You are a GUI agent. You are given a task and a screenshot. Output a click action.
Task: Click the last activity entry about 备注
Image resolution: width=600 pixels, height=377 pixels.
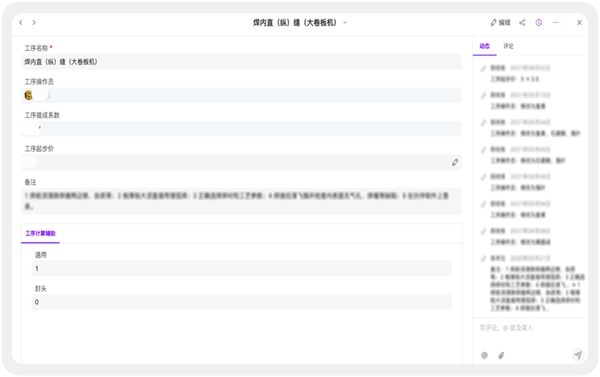pyautogui.click(x=532, y=283)
